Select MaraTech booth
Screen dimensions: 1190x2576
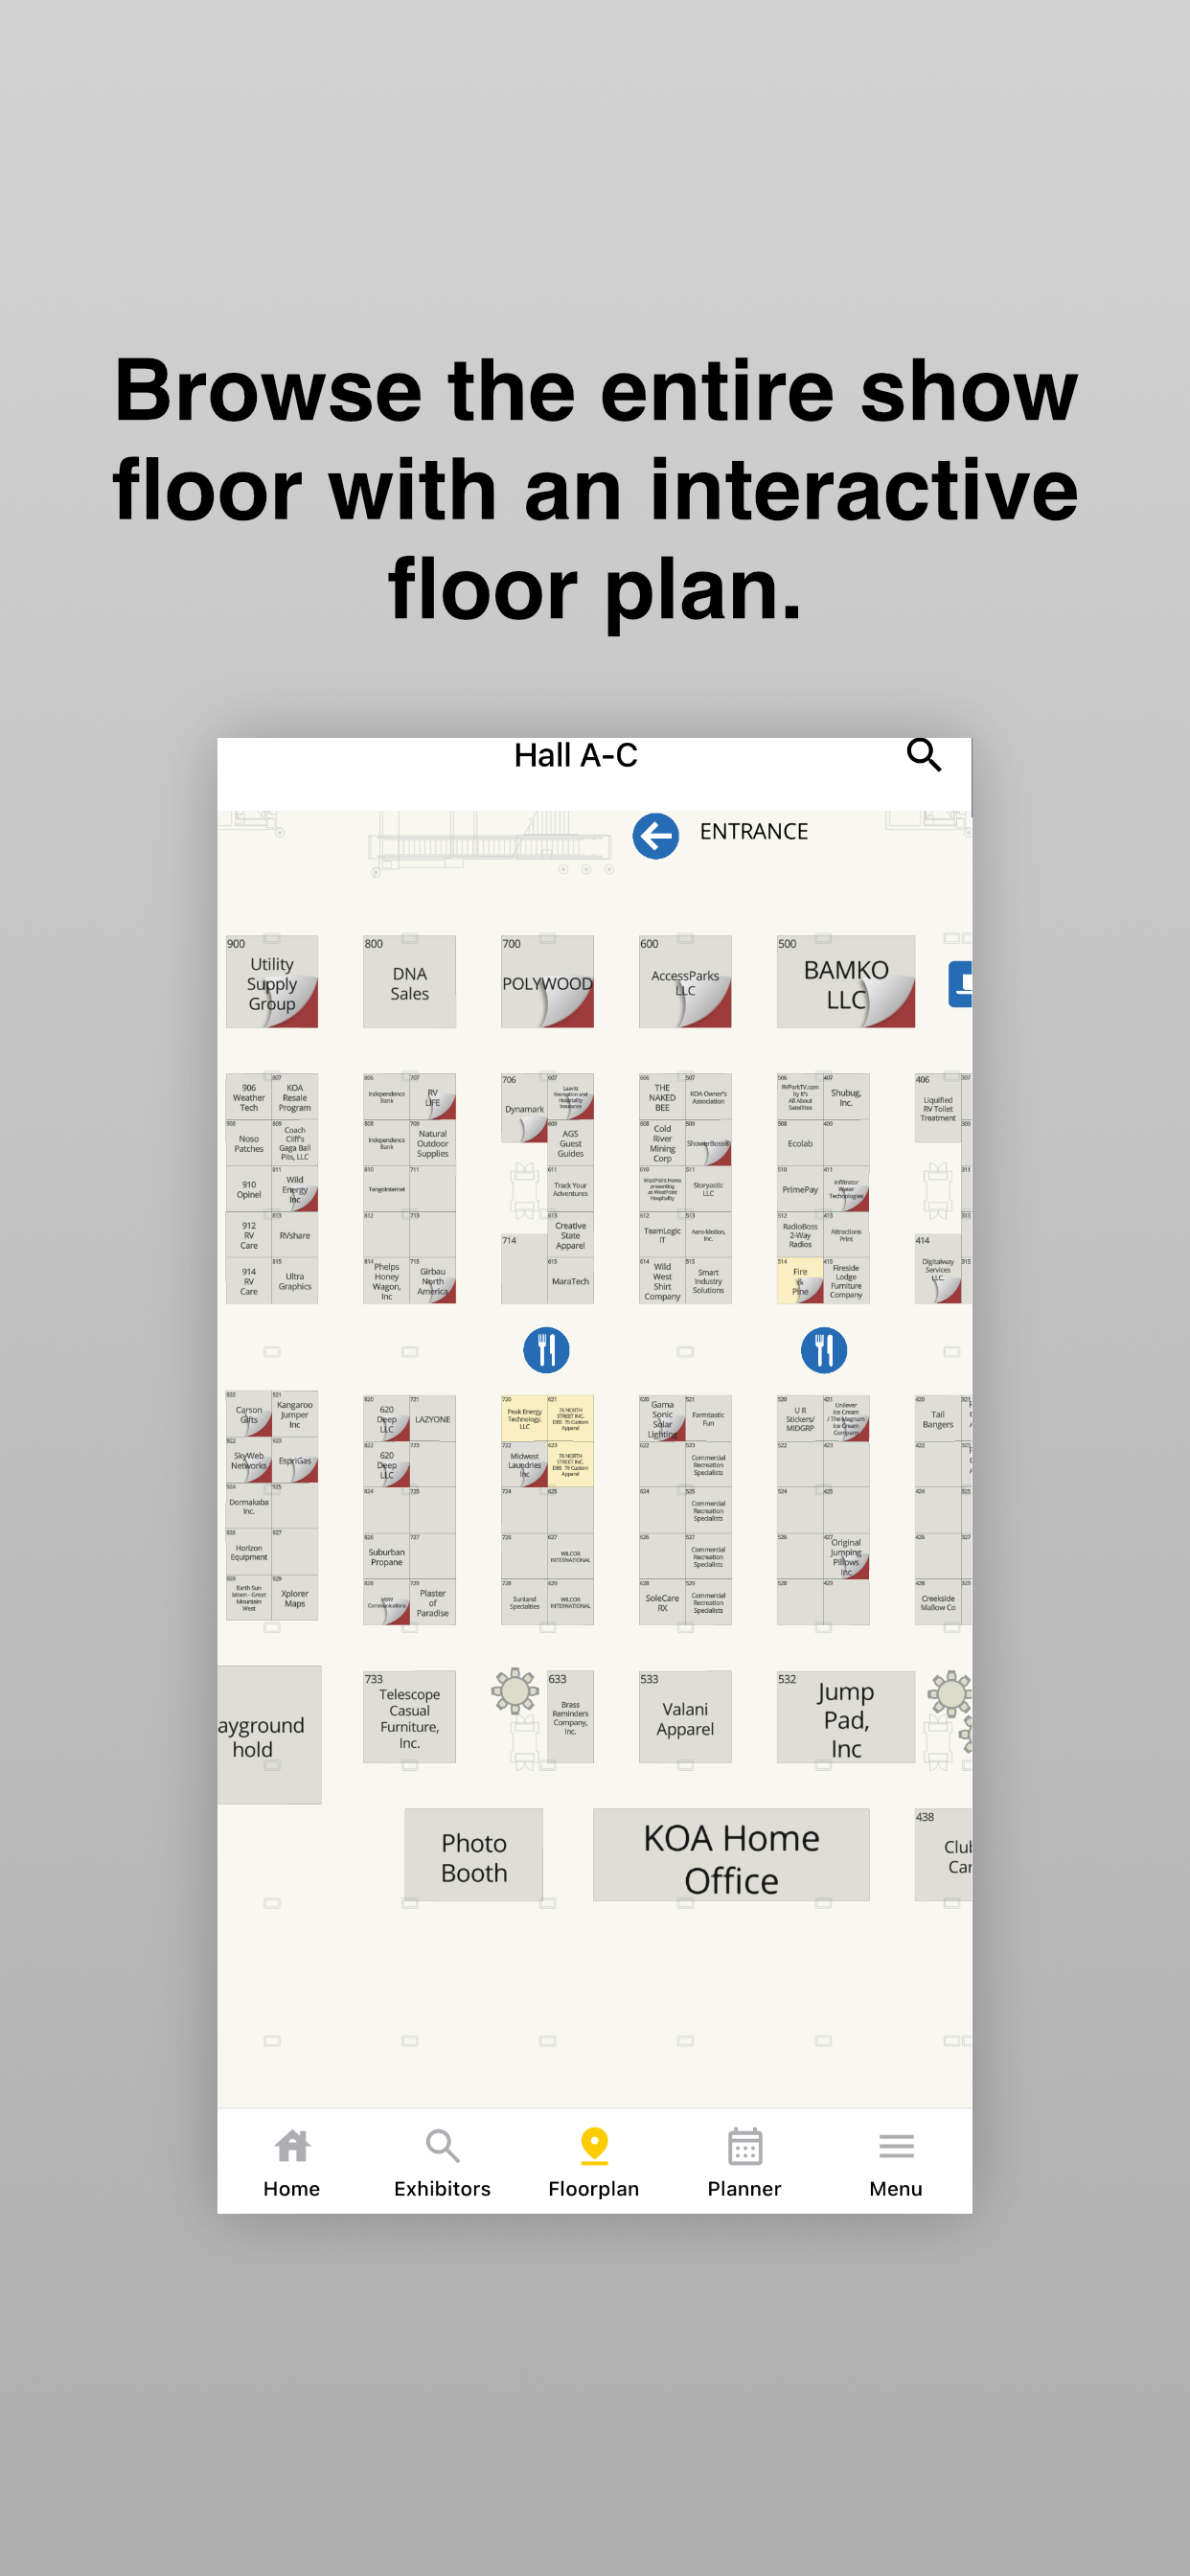(570, 1281)
